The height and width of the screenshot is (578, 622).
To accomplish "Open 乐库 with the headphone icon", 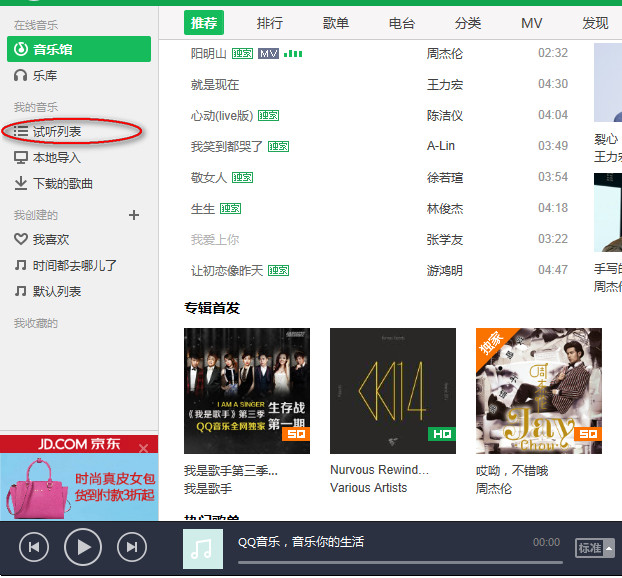I will [43, 76].
